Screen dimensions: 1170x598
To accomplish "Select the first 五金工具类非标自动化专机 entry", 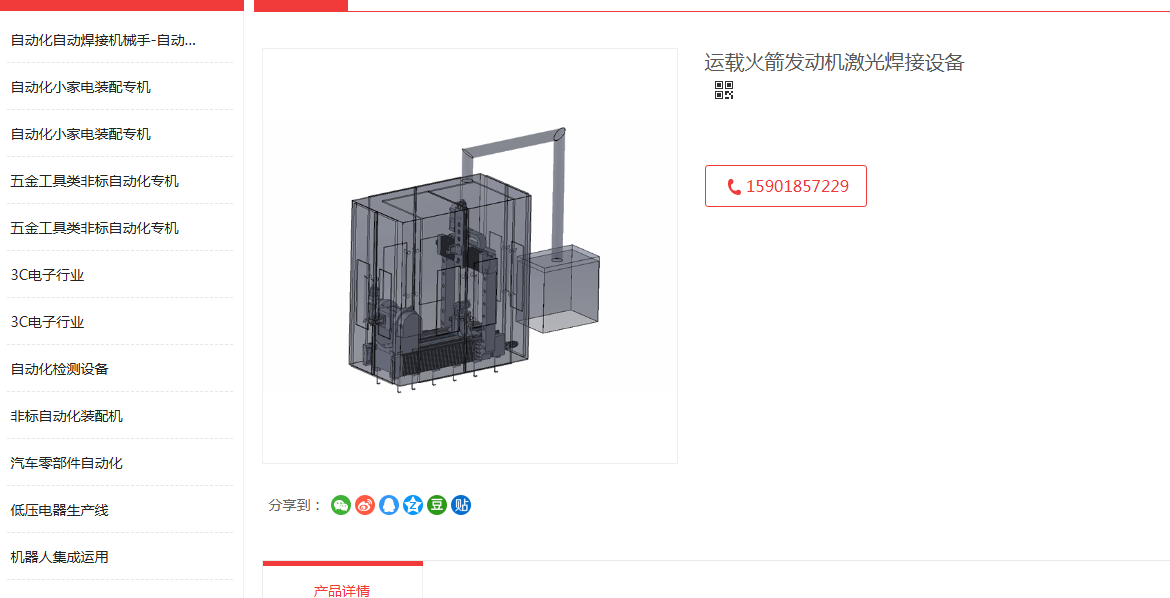I will (95, 181).
